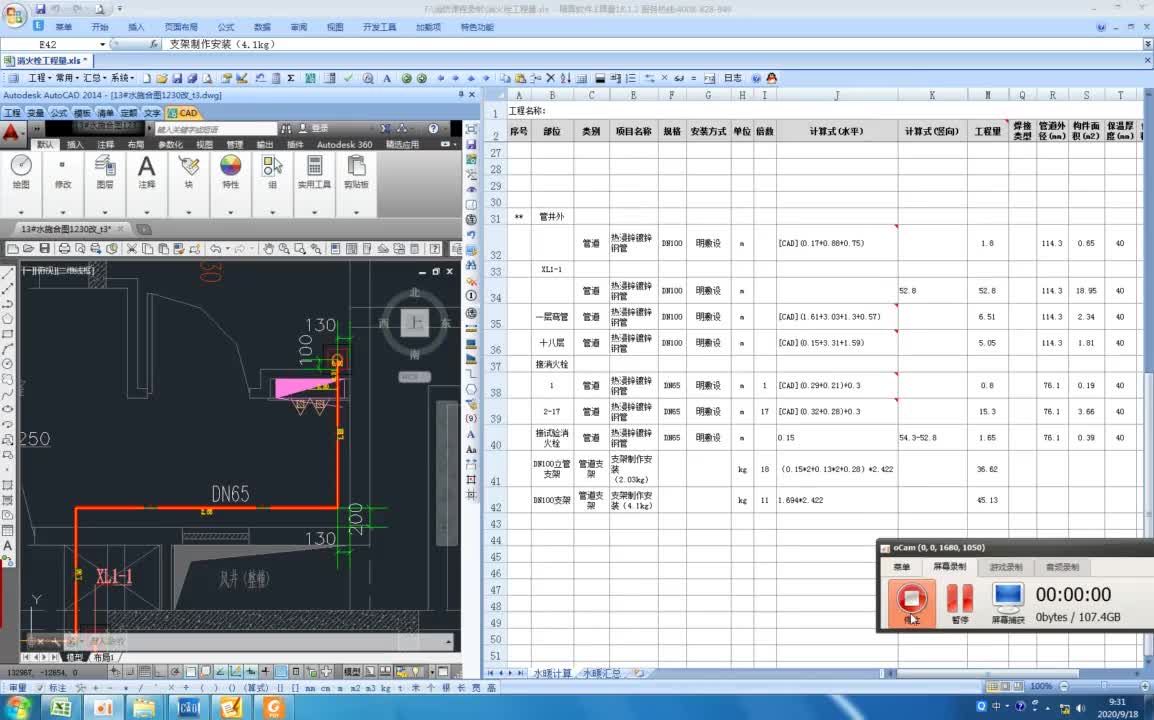Select the line tool in AutoCAD left toolbar
1154x720 pixels.
pyautogui.click(x=8, y=273)
